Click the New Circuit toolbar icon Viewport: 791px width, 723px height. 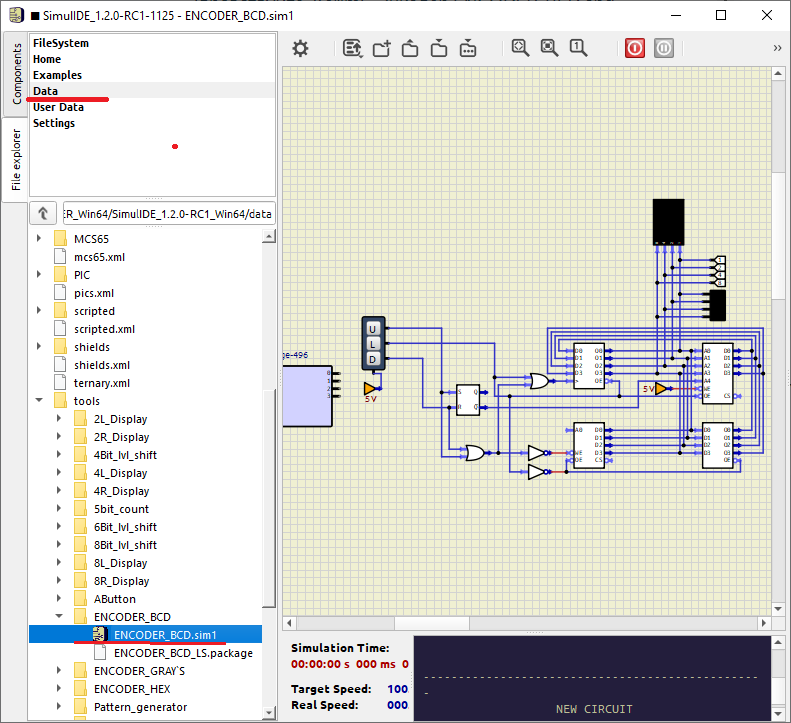tap(381, 48)
